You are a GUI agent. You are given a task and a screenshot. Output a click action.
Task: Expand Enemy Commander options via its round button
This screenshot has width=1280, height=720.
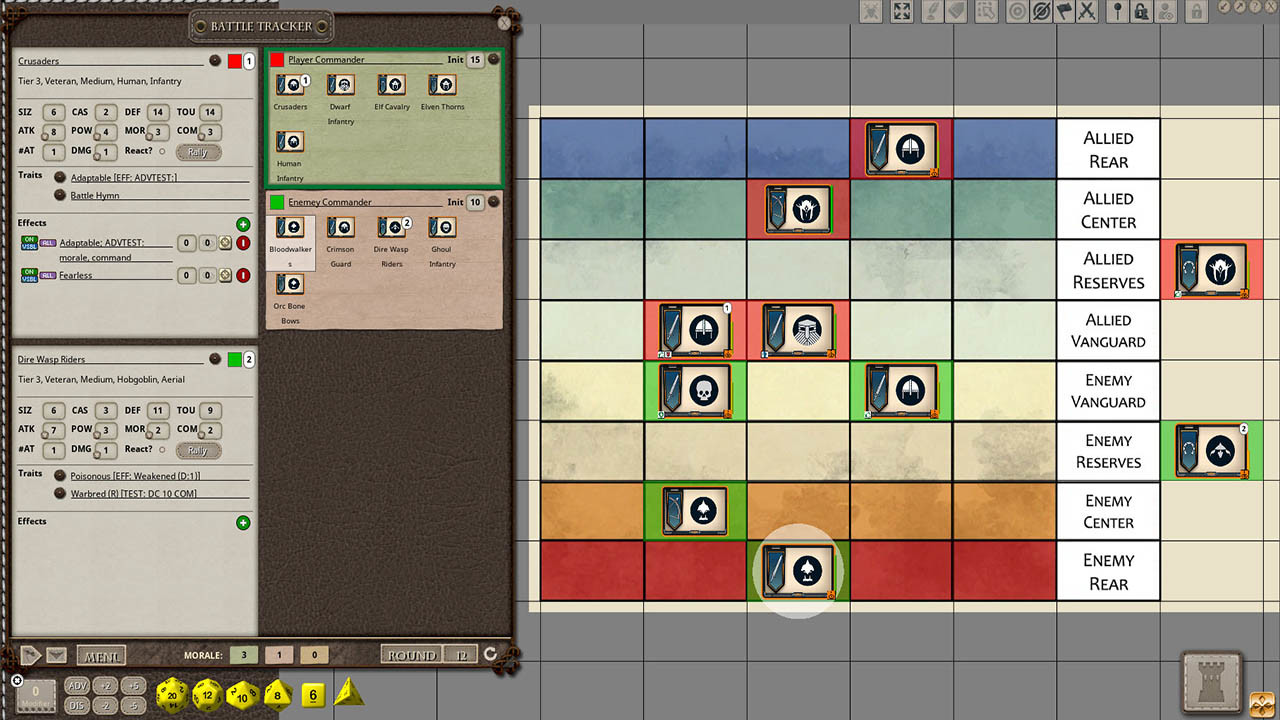pos(492,201)
